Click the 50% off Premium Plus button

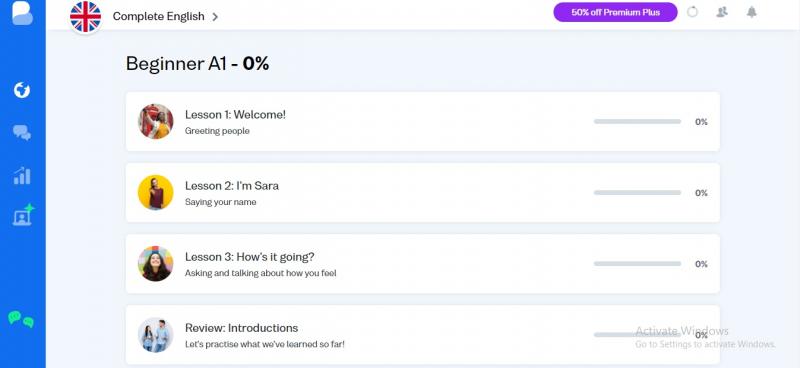(615, 12)
